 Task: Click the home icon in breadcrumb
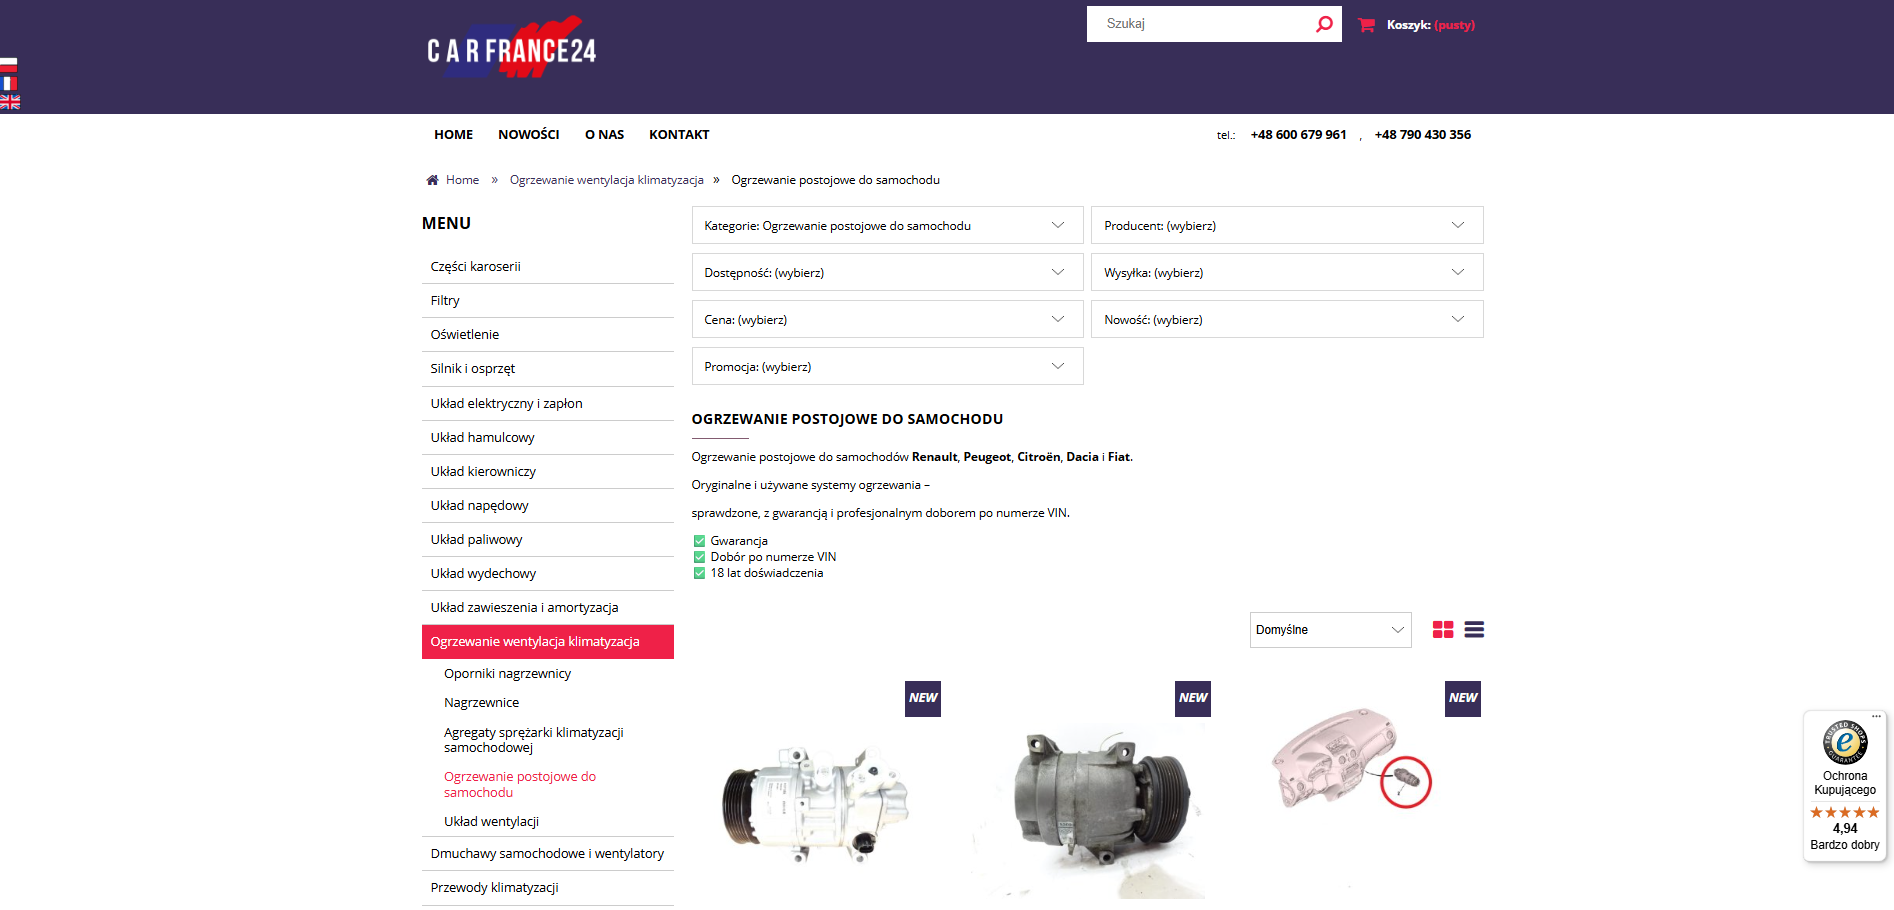pyautogui.click(x=432, y=180)
